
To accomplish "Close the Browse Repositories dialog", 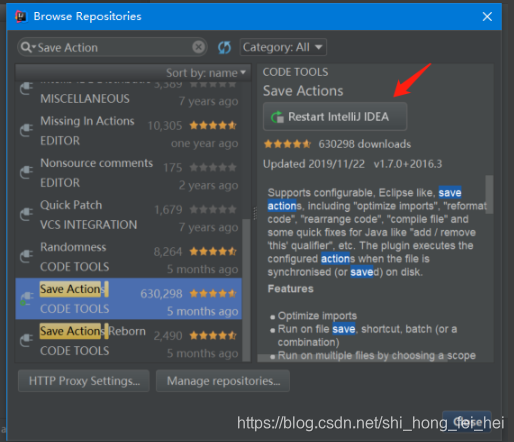I will (487, 16).
